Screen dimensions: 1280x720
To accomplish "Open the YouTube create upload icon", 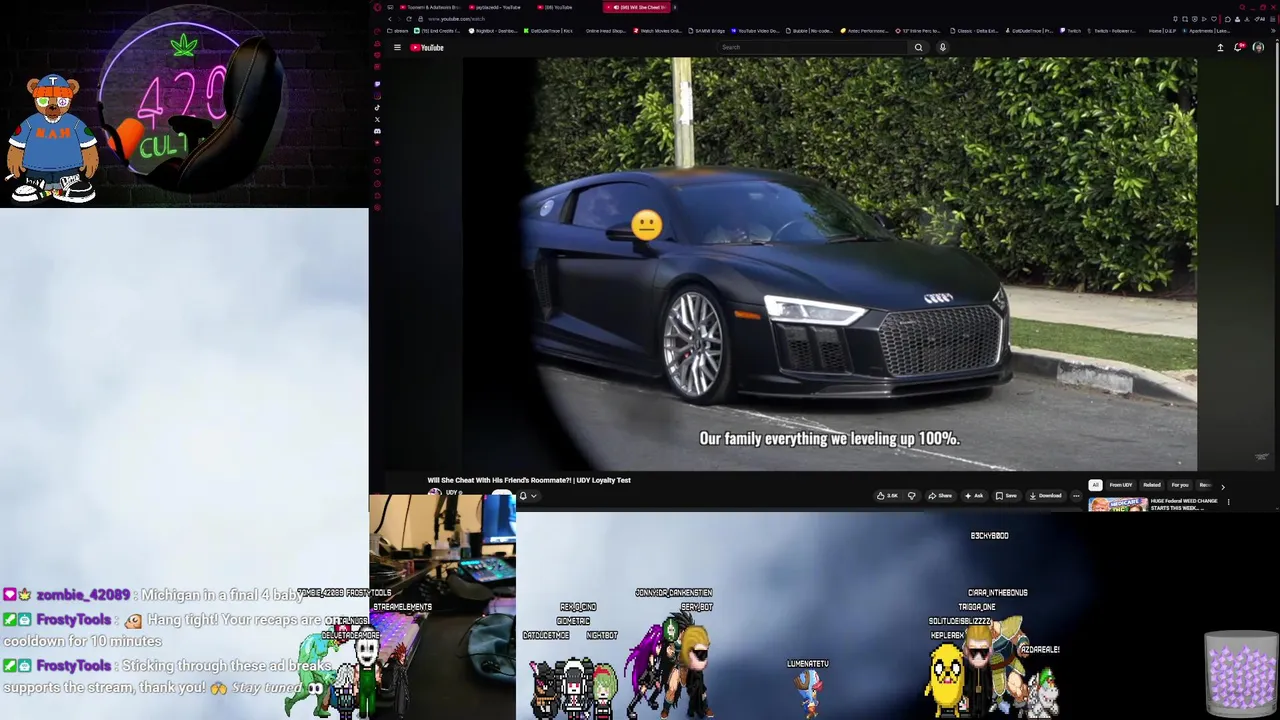I will click(1220, 47).
